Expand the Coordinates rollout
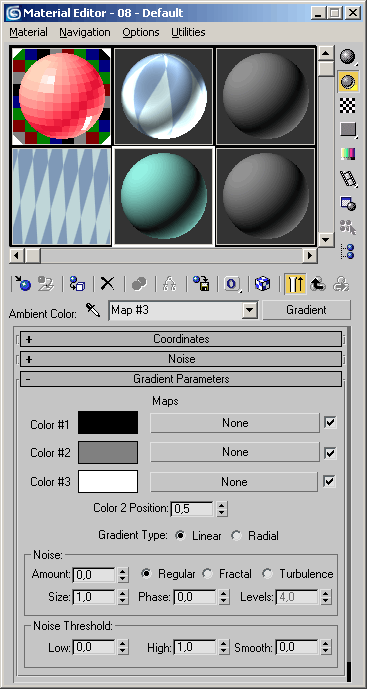 tap(181, 339)
